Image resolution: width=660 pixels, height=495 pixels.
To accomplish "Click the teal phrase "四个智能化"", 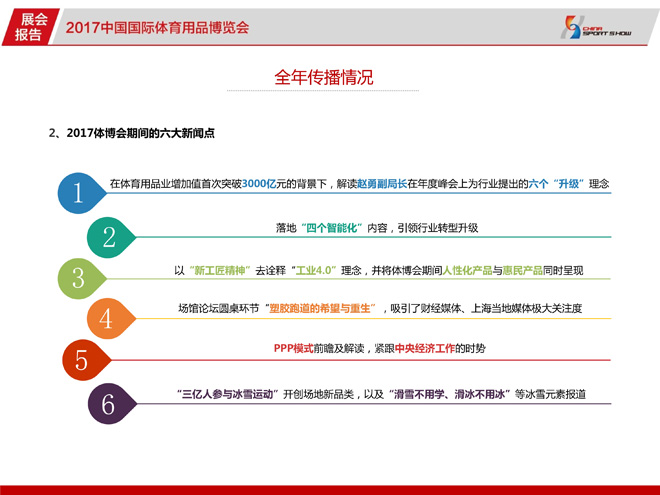I will pyautogui.click(x=332, y=228).
